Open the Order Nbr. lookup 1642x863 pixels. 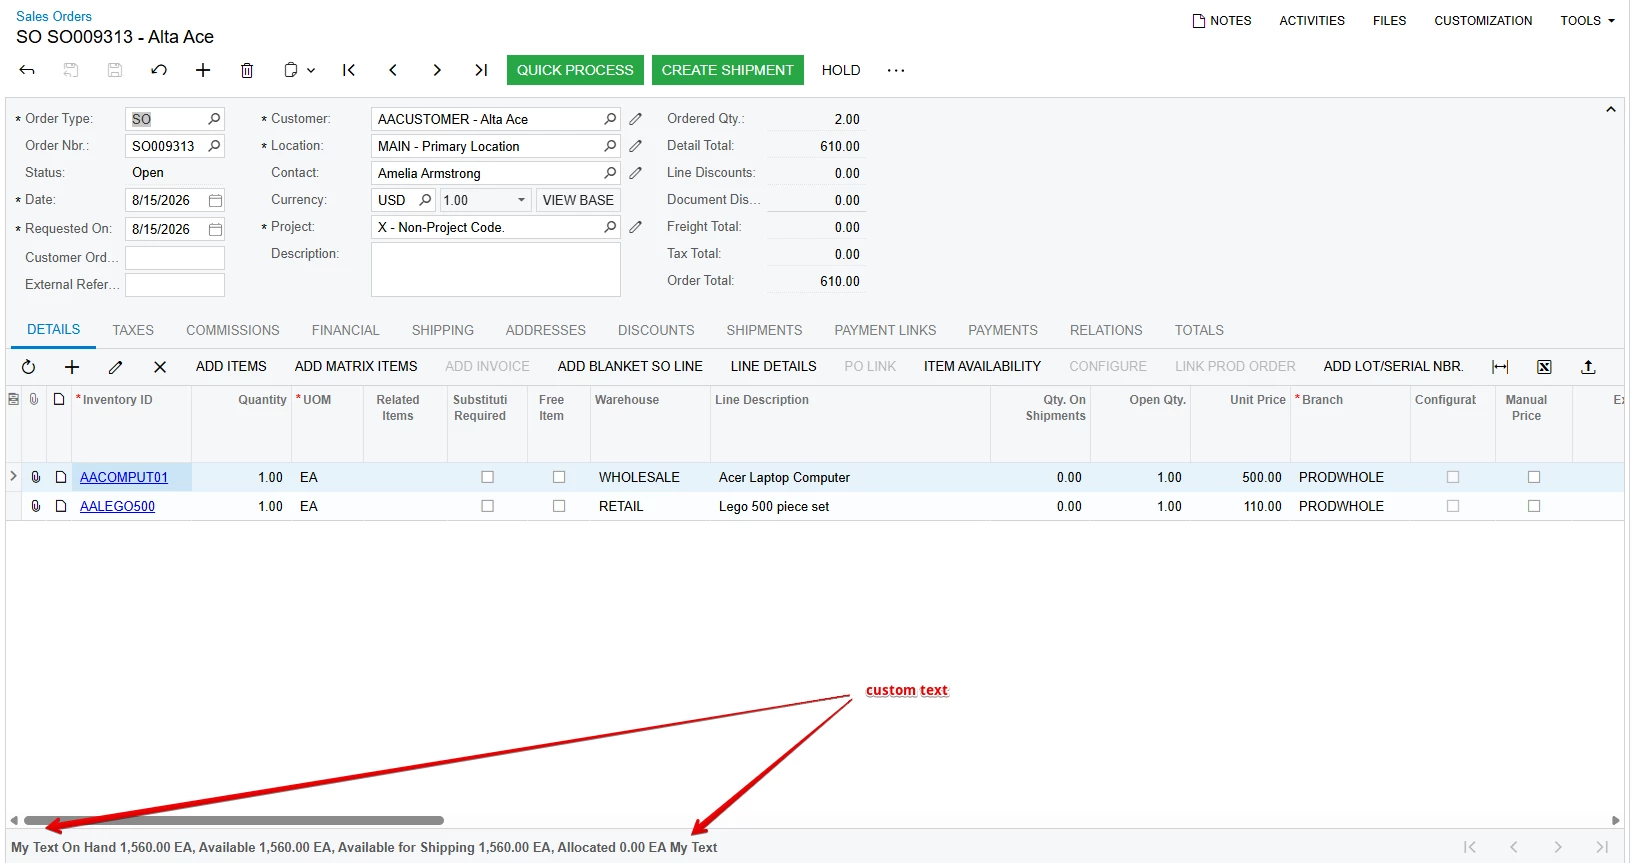[x=214, y=146]
